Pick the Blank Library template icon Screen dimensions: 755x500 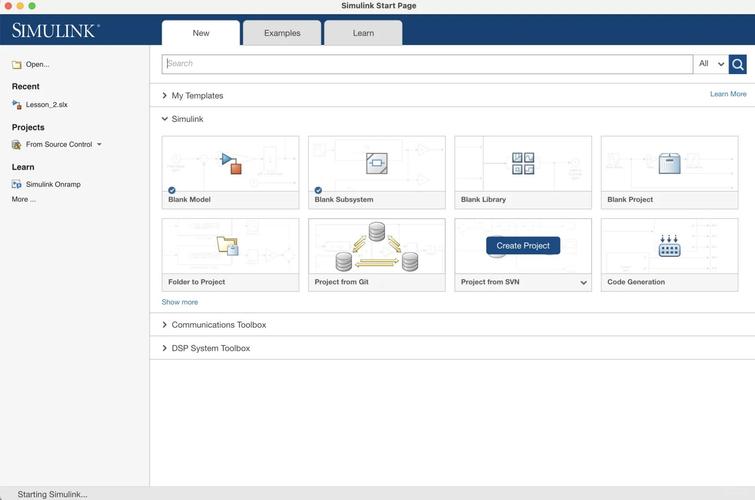523,163
